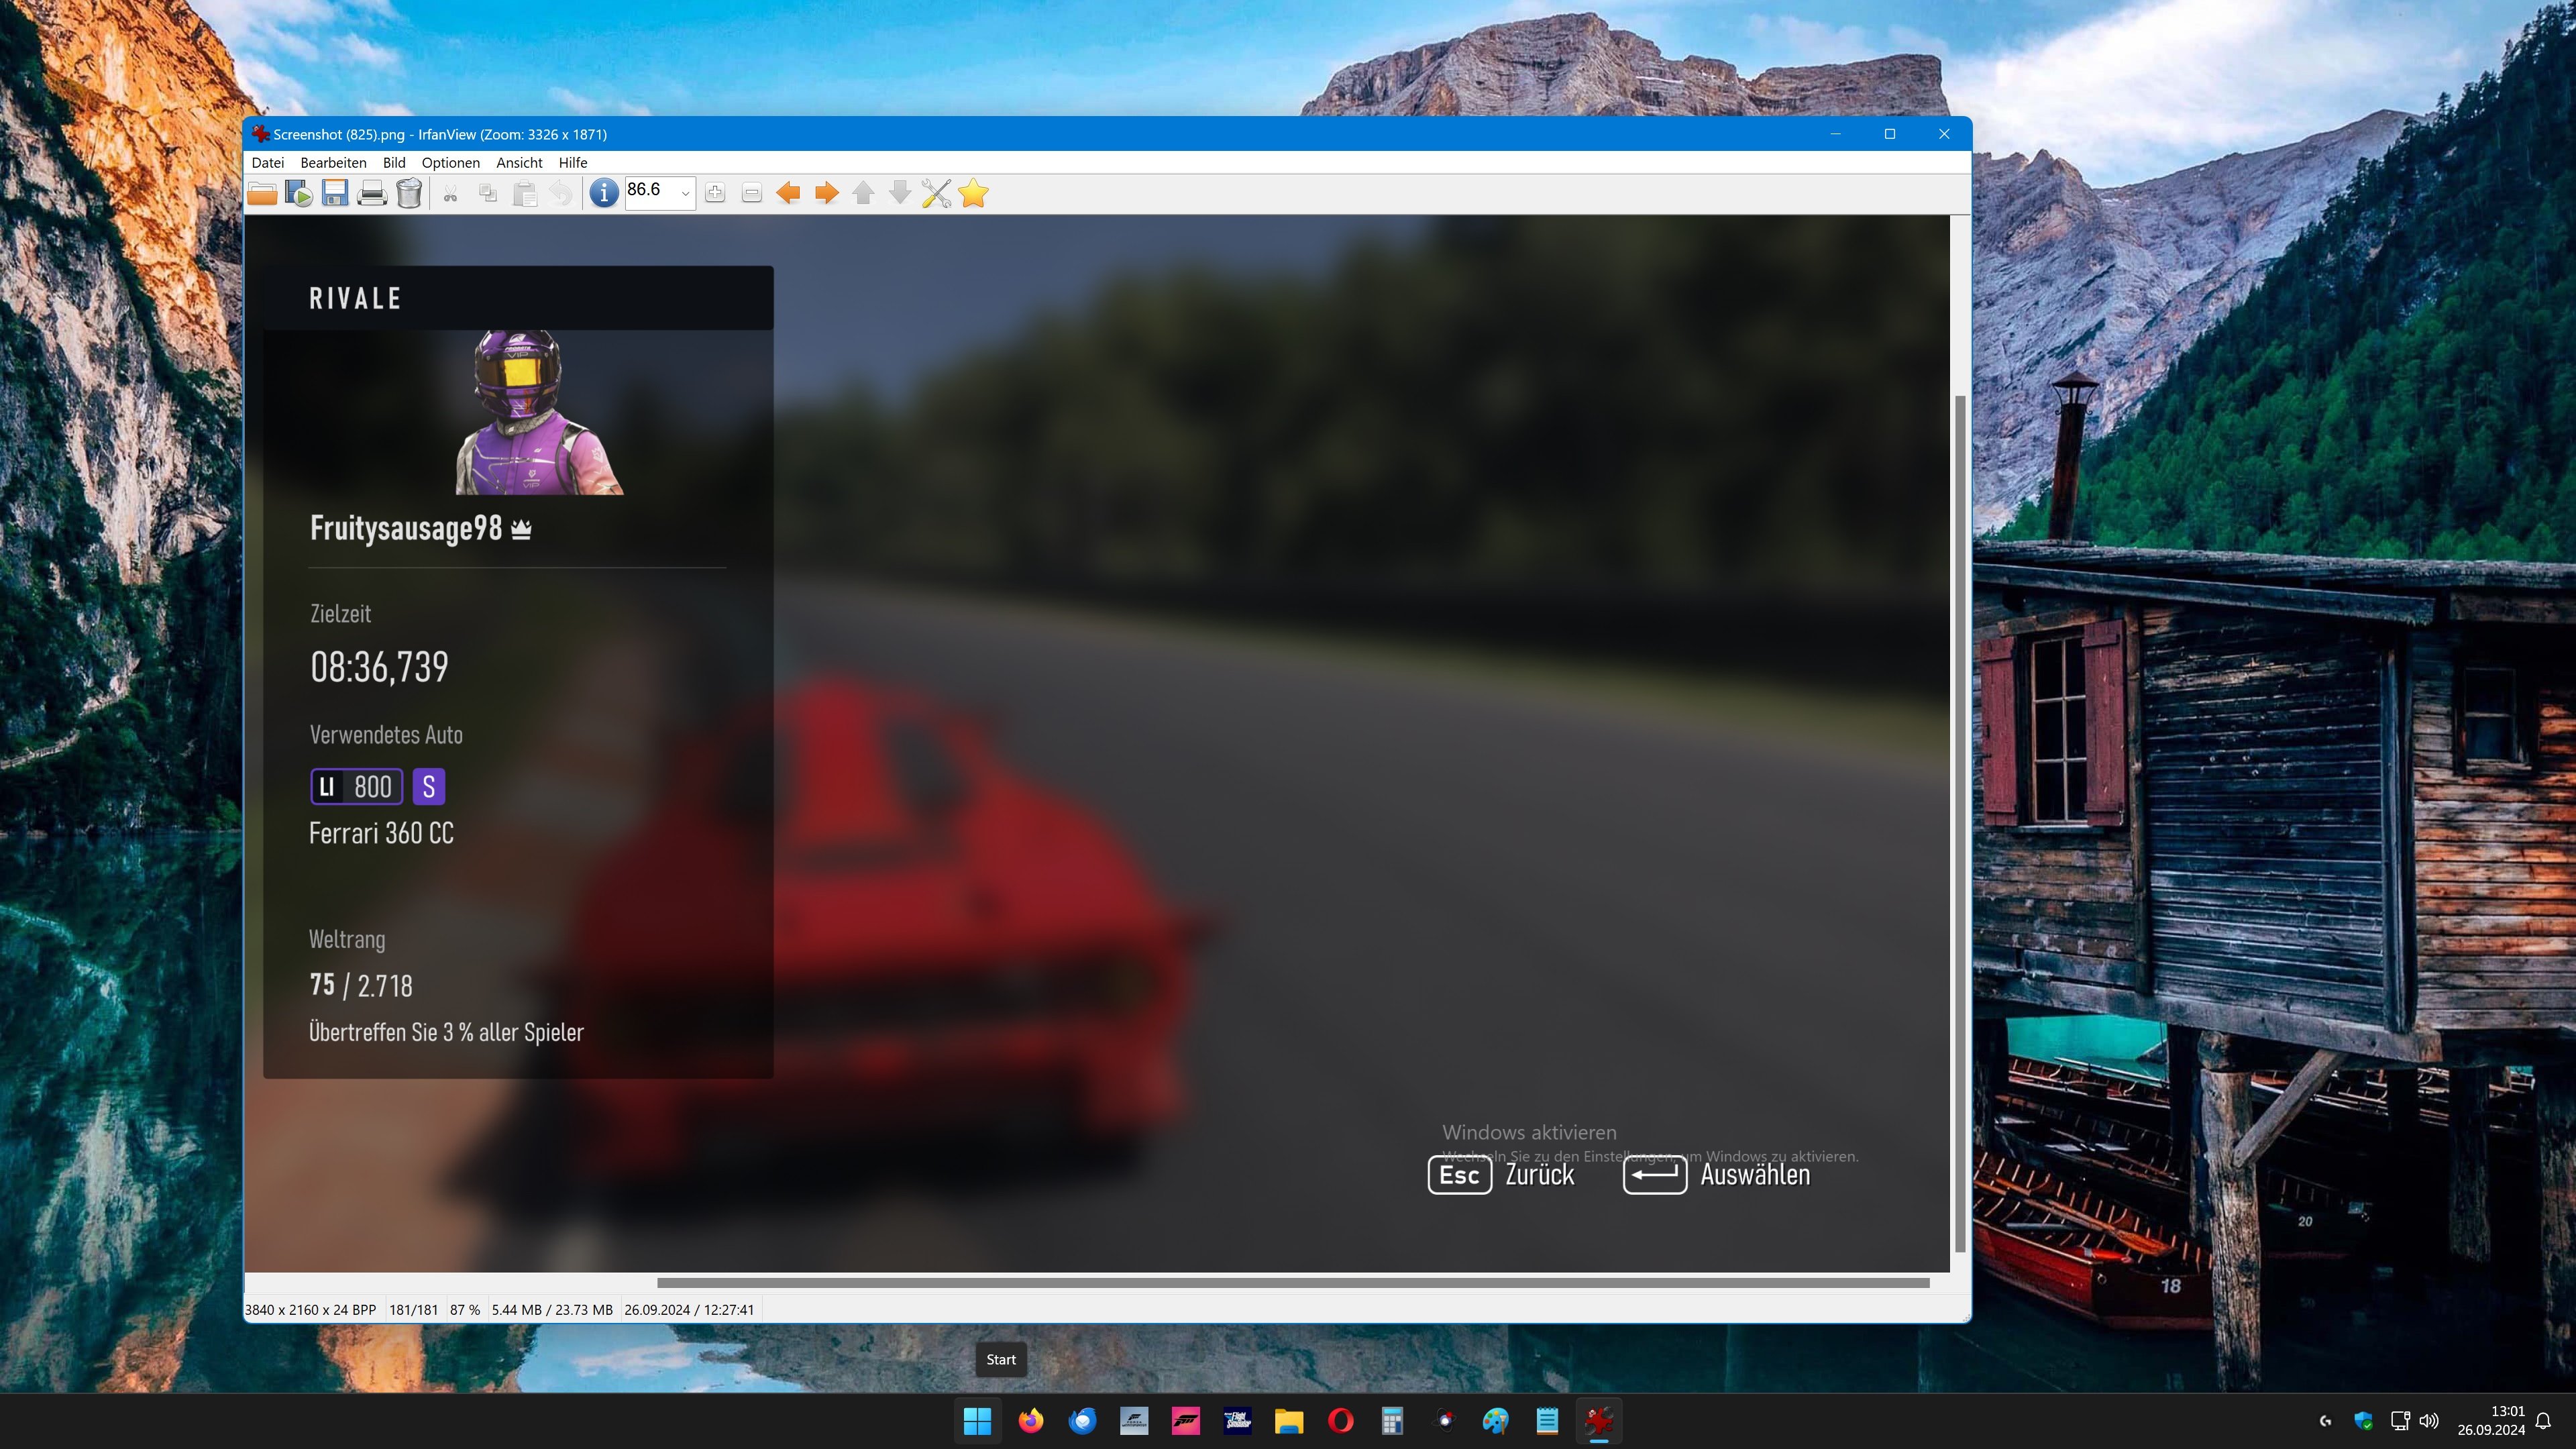Open the Bearbeiten menu
The height and width of the screenshot is (1449, 2576).
(x=333, y=162)
